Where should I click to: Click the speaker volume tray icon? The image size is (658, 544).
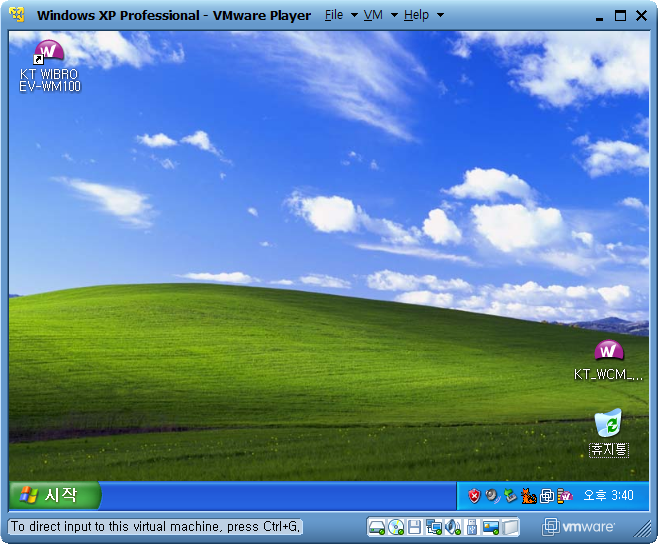pos(492,496)
